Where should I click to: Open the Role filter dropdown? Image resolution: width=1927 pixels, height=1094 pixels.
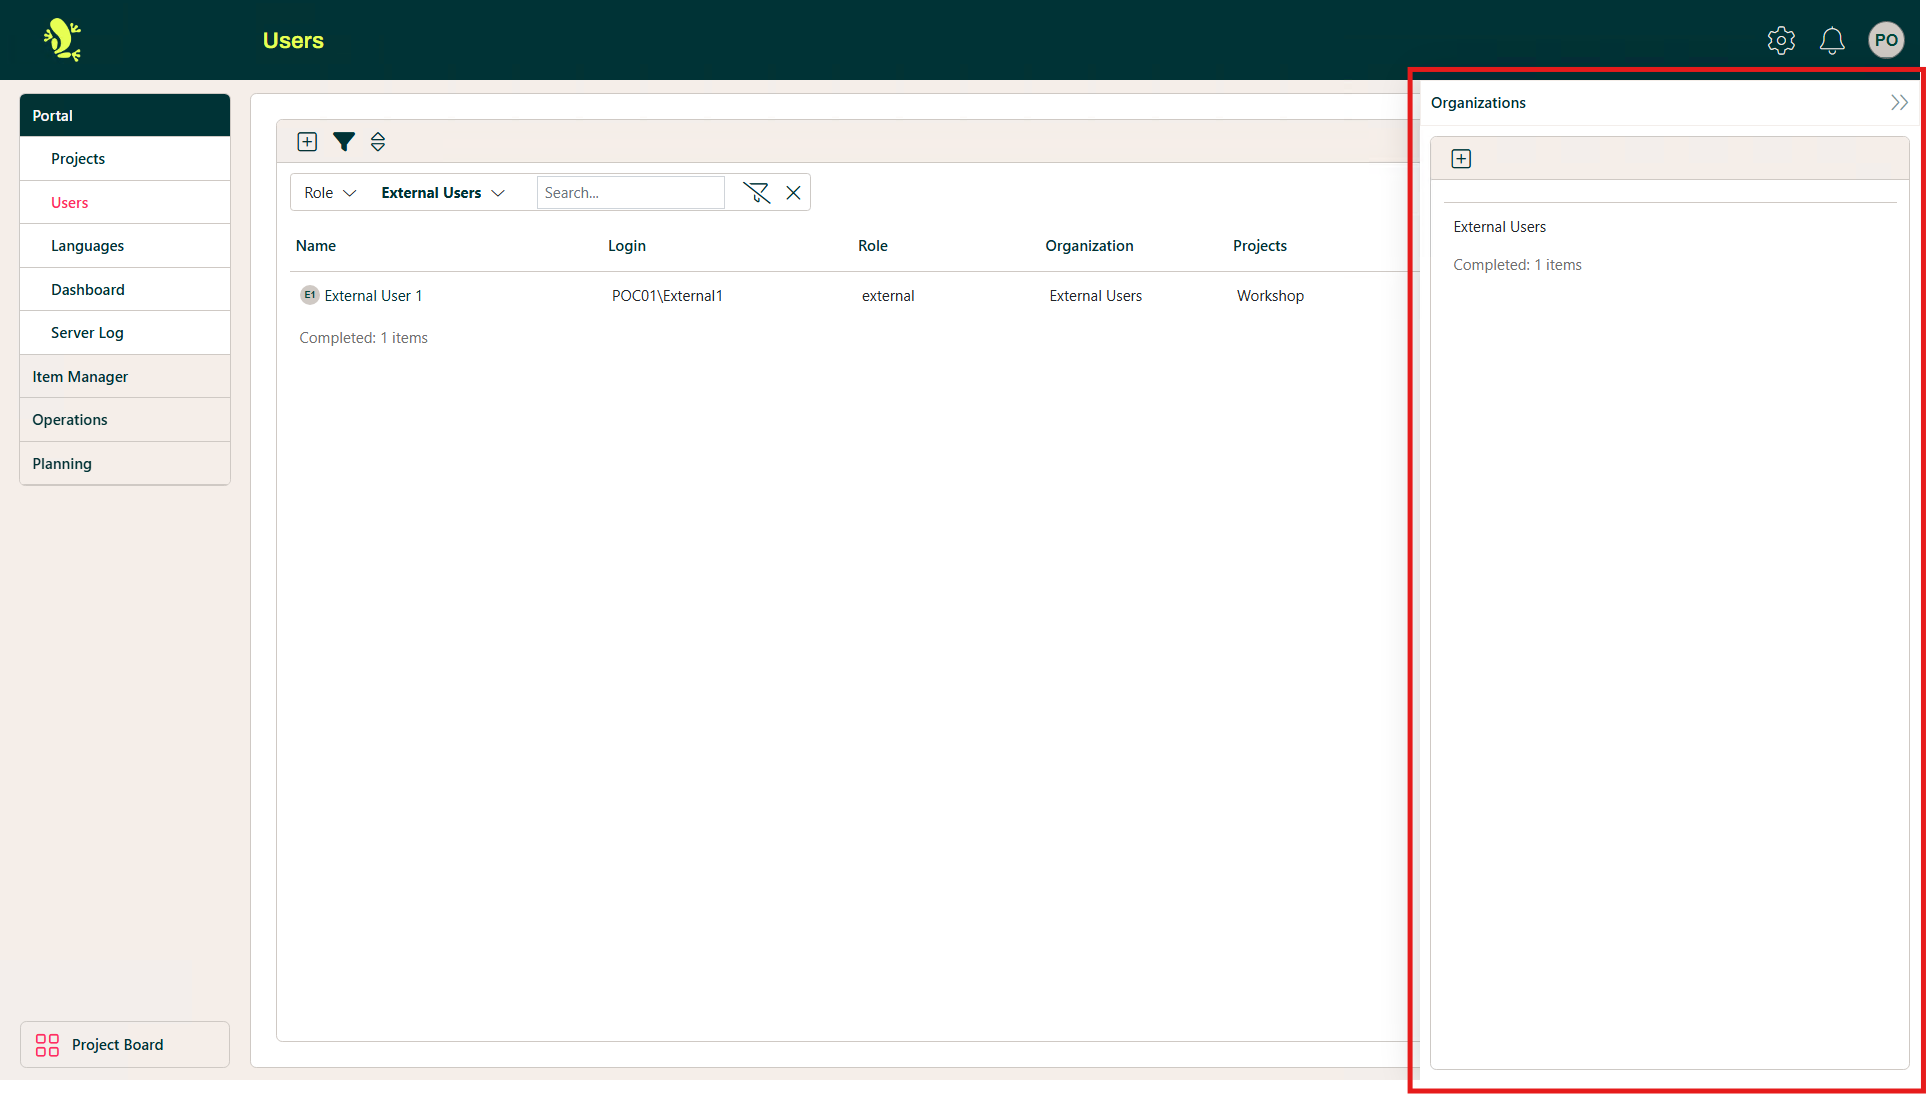click(x=330, y=193)
